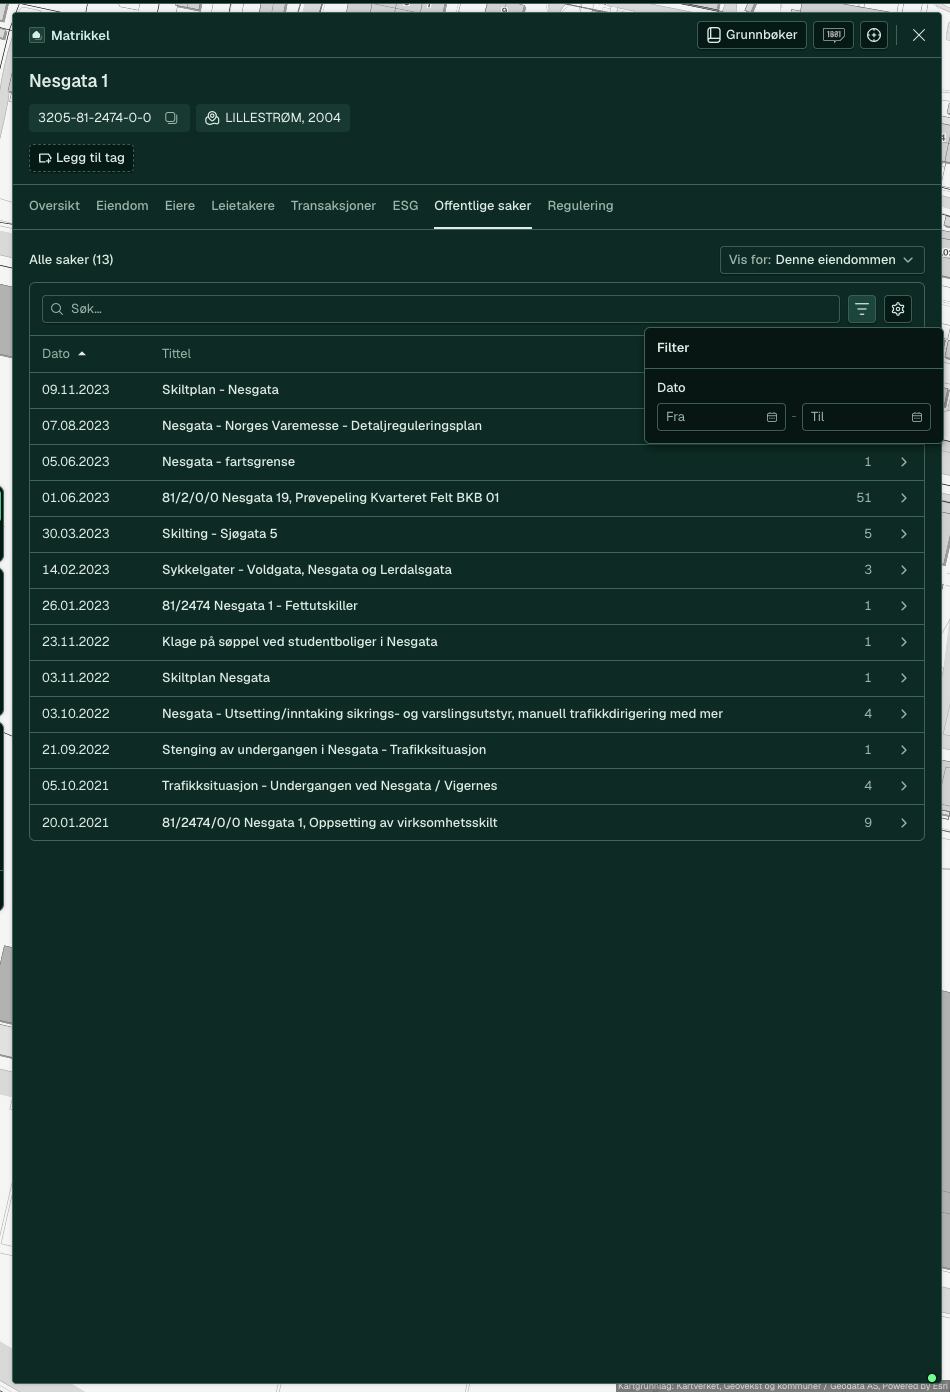Click the crosshair locate-on-map icon
The height and width of the screenshot is (1392, 950).
874,35
